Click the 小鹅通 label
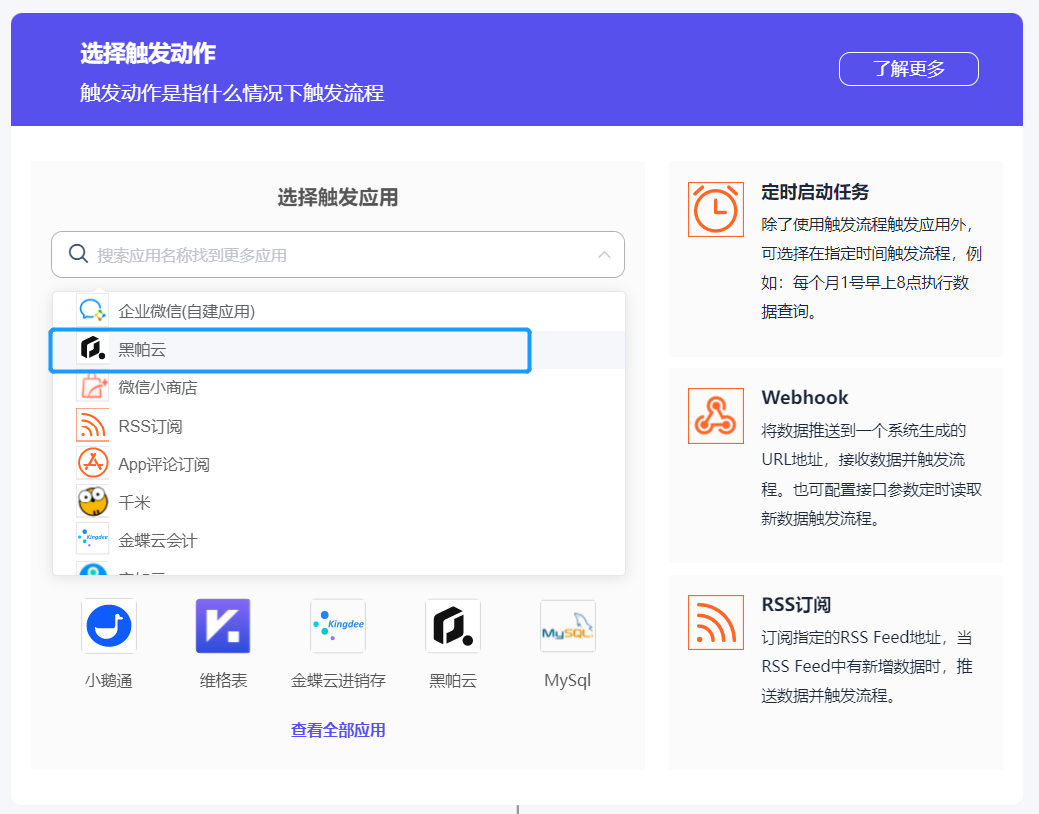This screenshot has width=1039, height=814. [109, 680]
